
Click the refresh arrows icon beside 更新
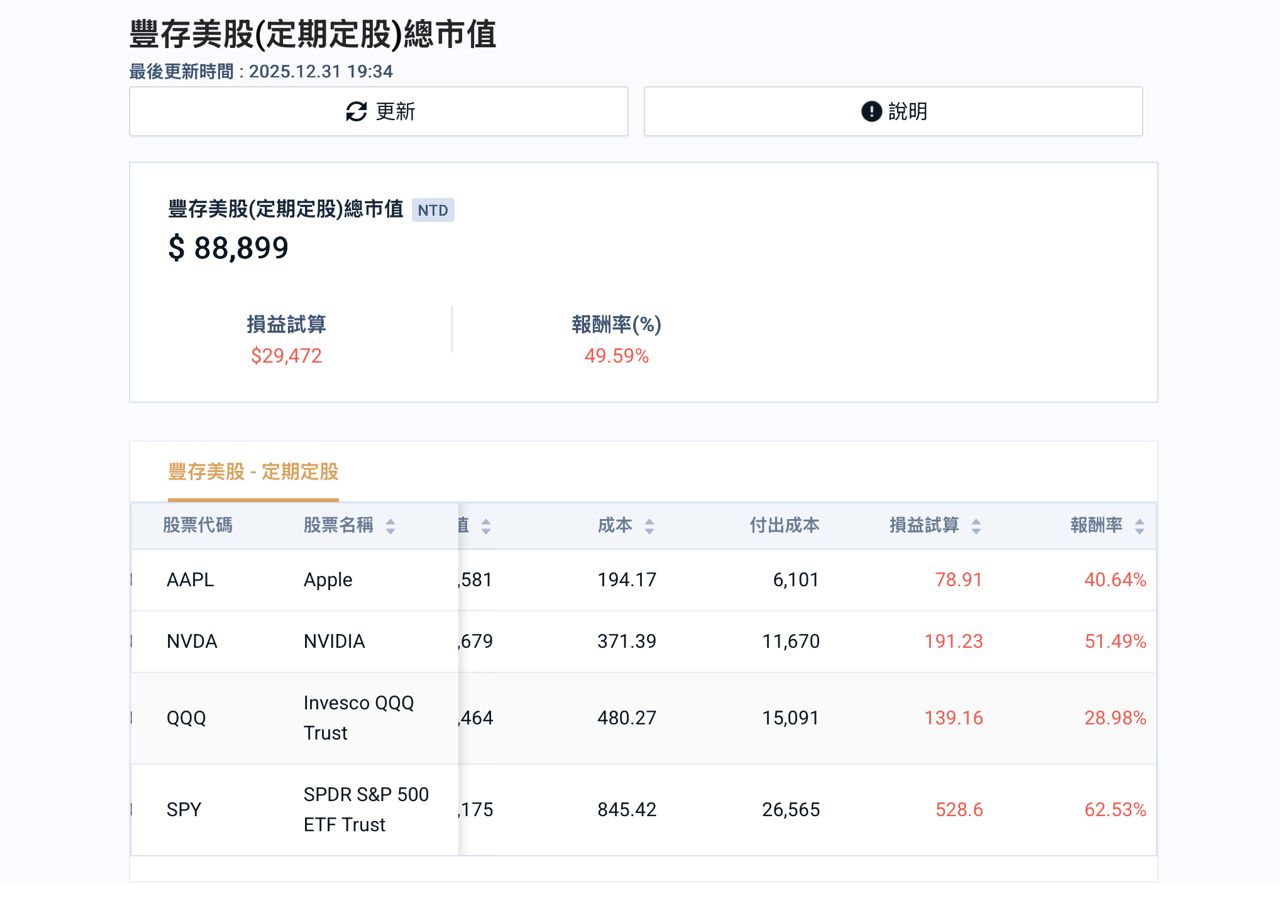(356, 111)
